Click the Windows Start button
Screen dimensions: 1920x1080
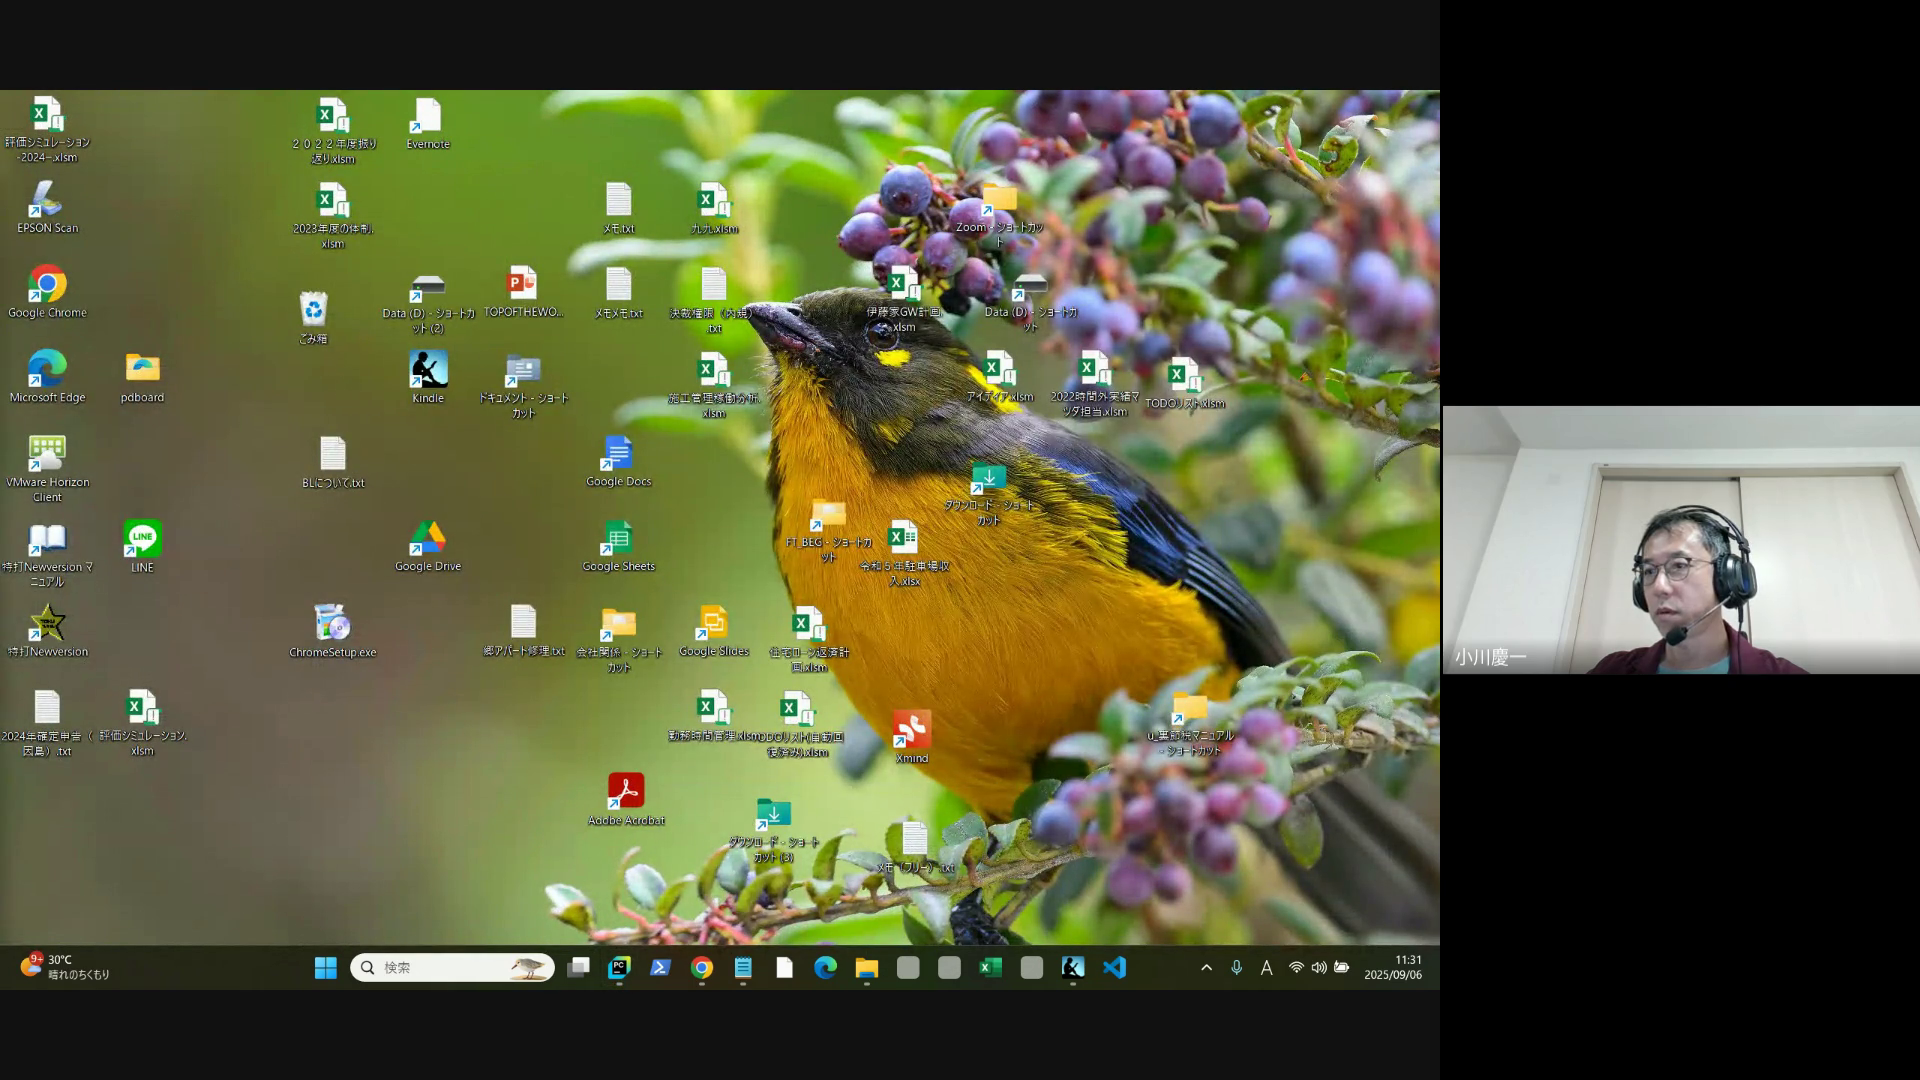(325, 967)
